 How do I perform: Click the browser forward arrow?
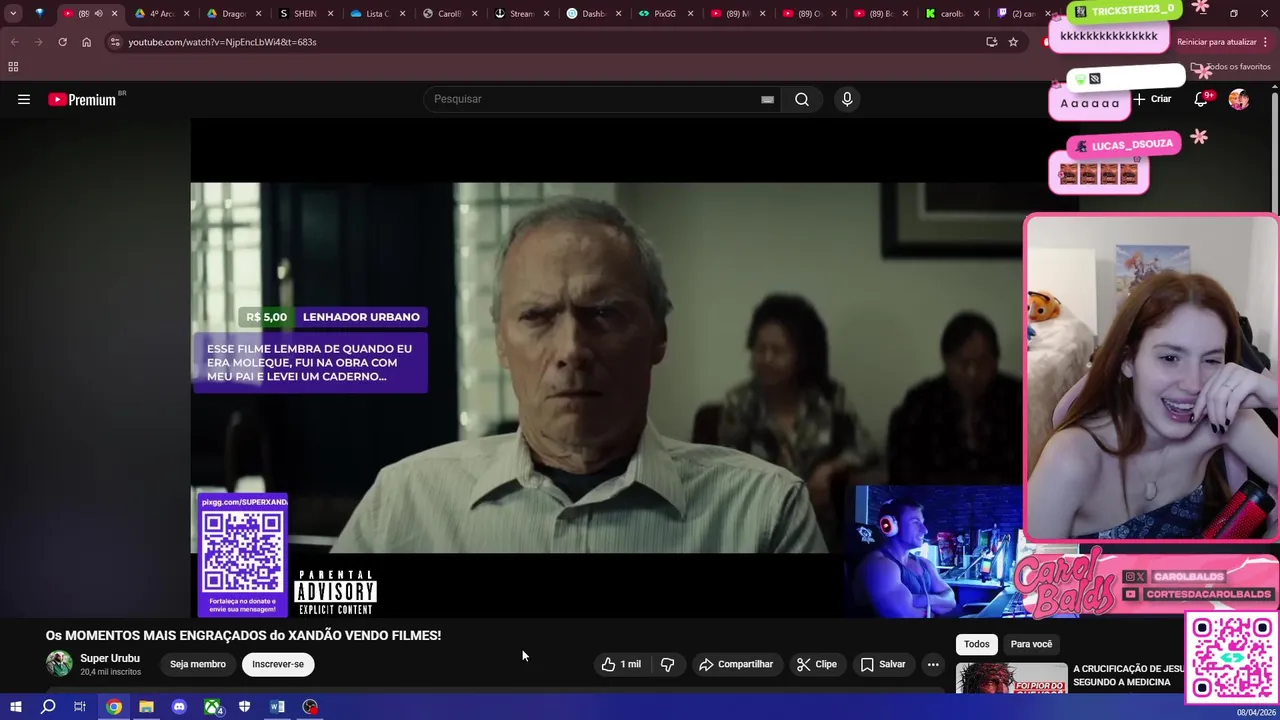(x=38, y=42)
